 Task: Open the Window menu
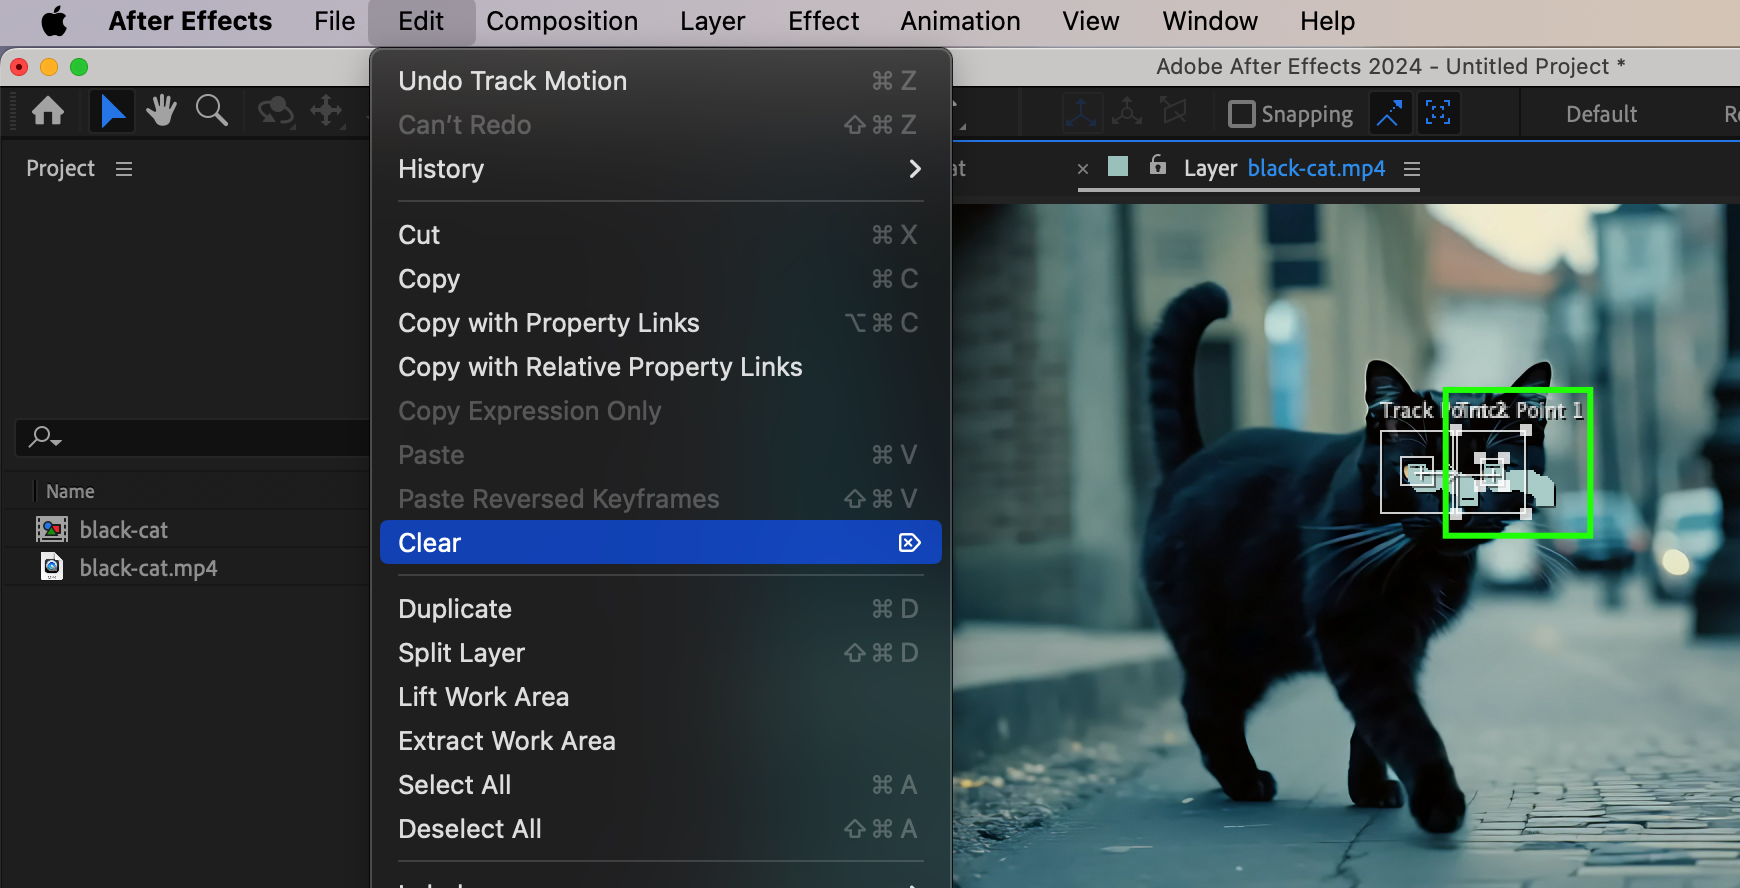(1210, 21)
